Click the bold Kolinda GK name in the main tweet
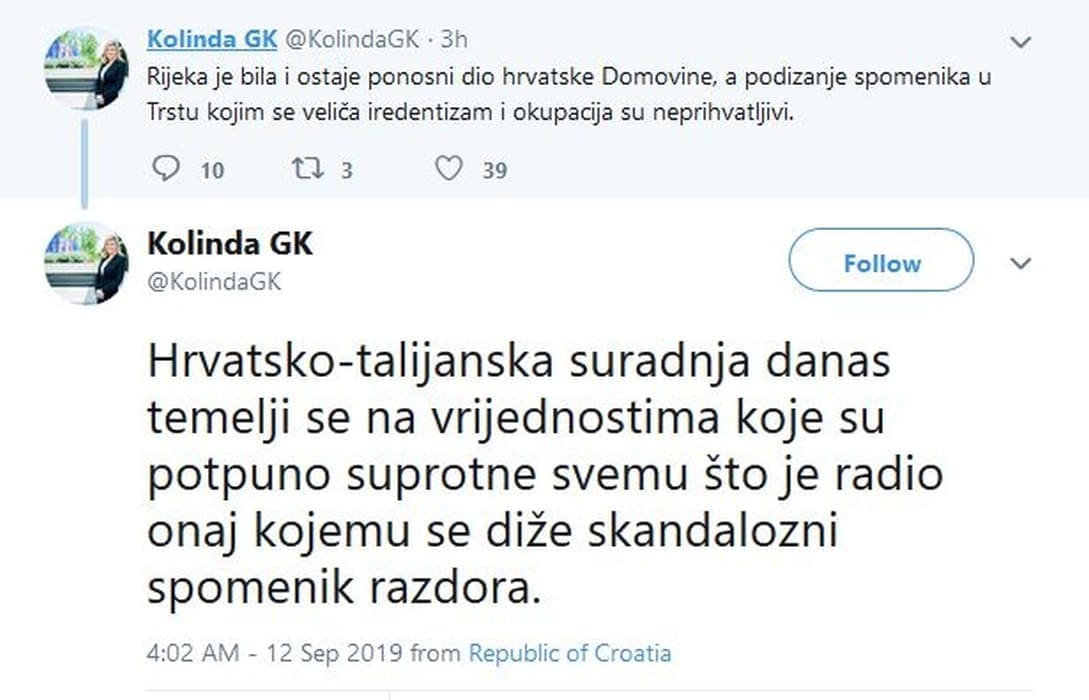The image size is (1089, 700). pyautogui.click(x=230, y=243)
